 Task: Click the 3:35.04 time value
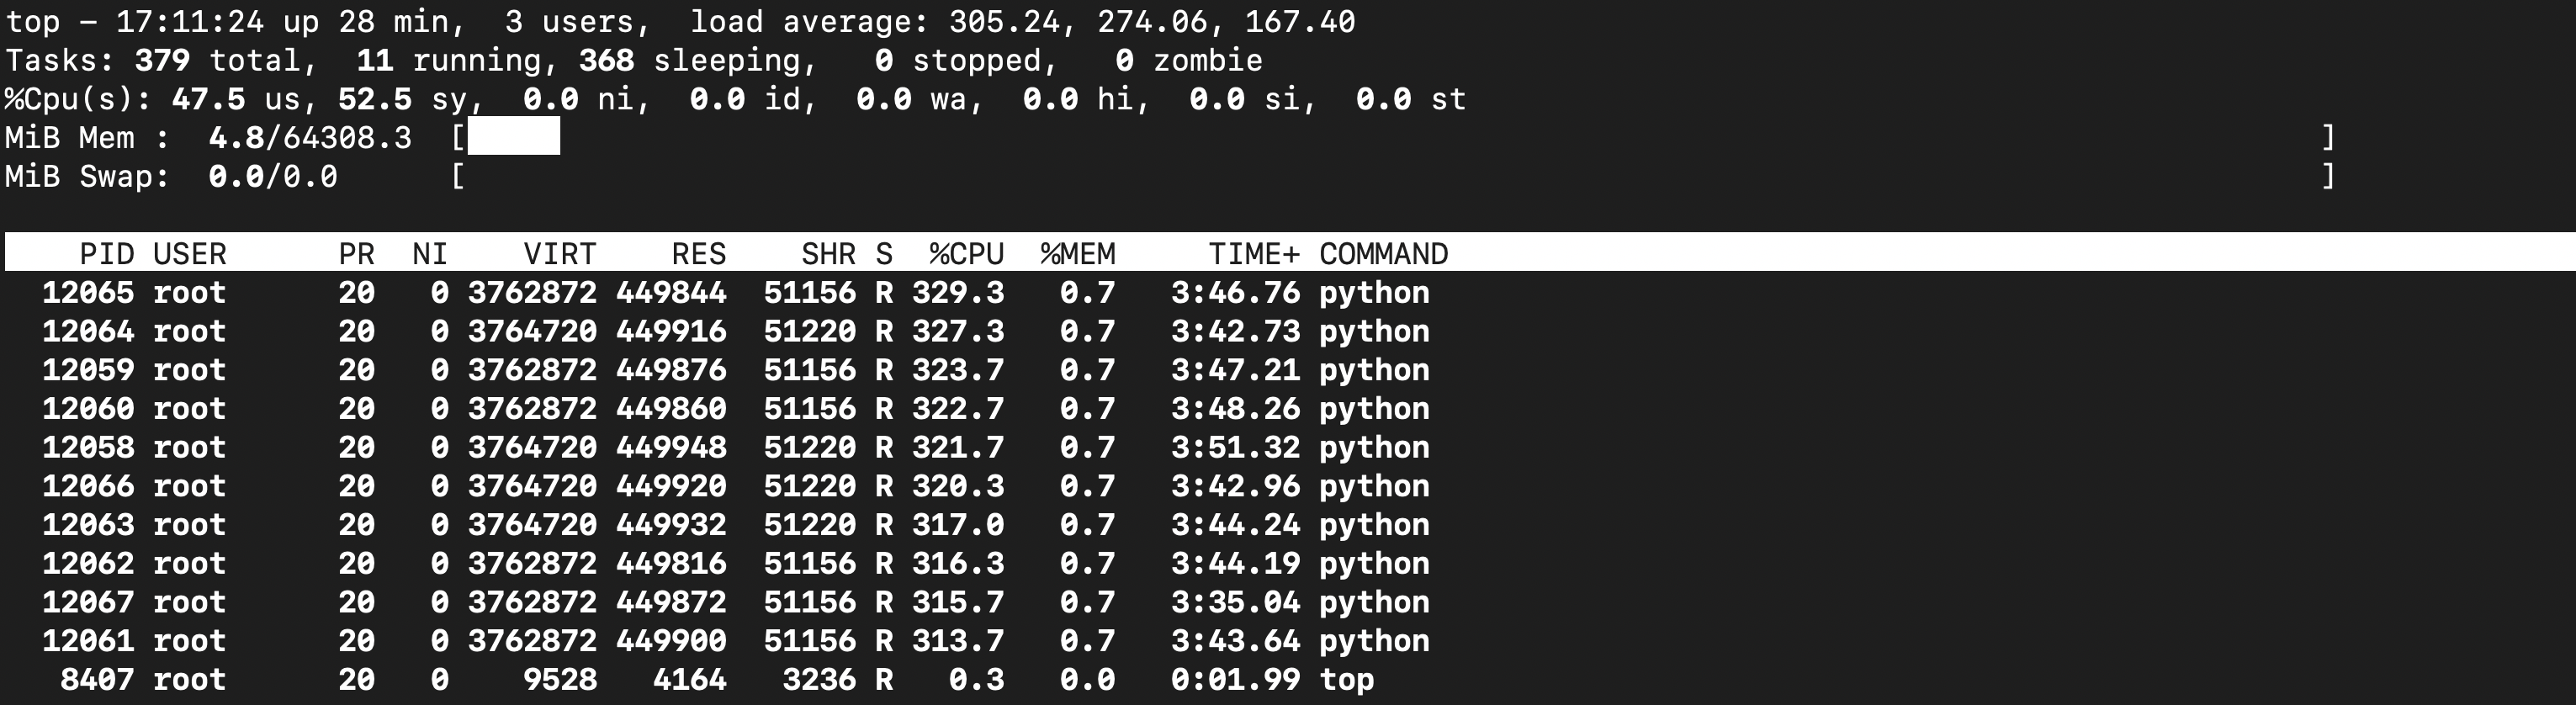(x=1235, y=602)
